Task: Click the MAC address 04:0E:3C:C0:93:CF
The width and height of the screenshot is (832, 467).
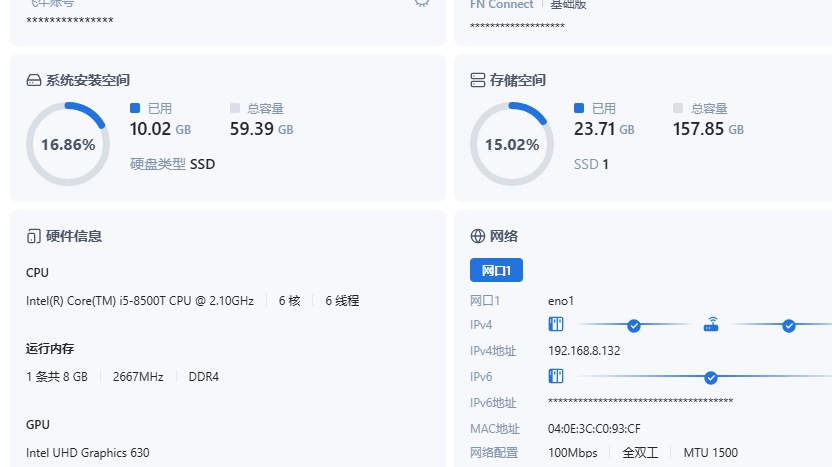Action: [594, 428]
